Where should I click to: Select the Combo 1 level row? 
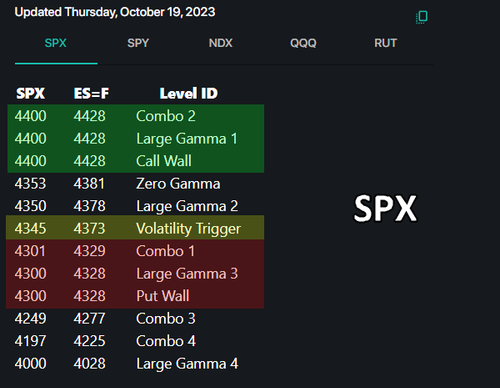coord(135,251)
